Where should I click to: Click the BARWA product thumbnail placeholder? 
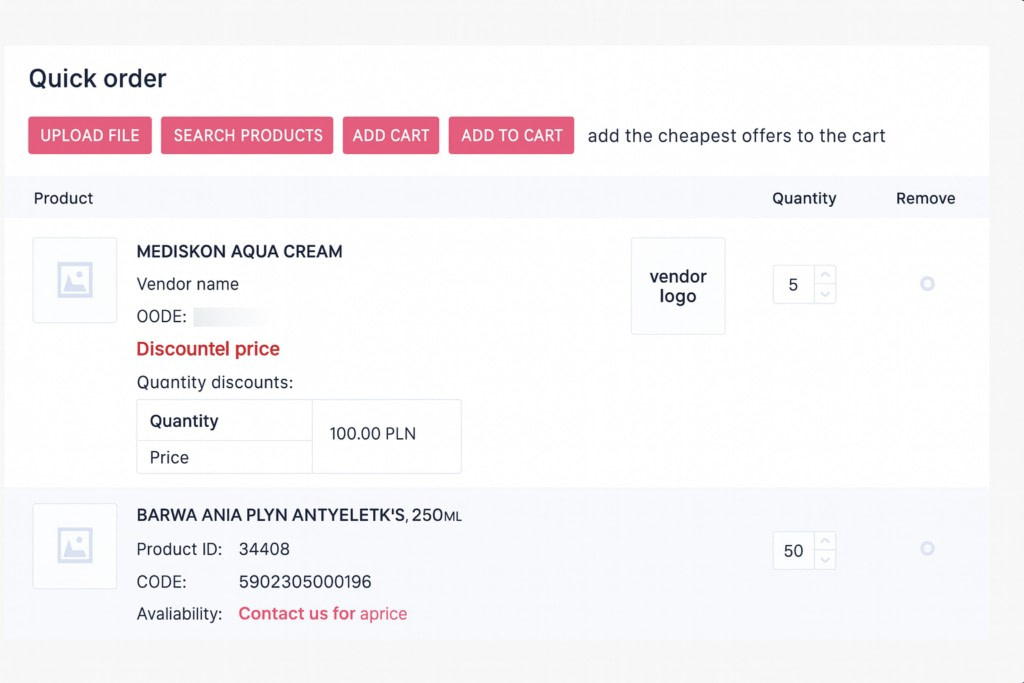tap(74, 546)
